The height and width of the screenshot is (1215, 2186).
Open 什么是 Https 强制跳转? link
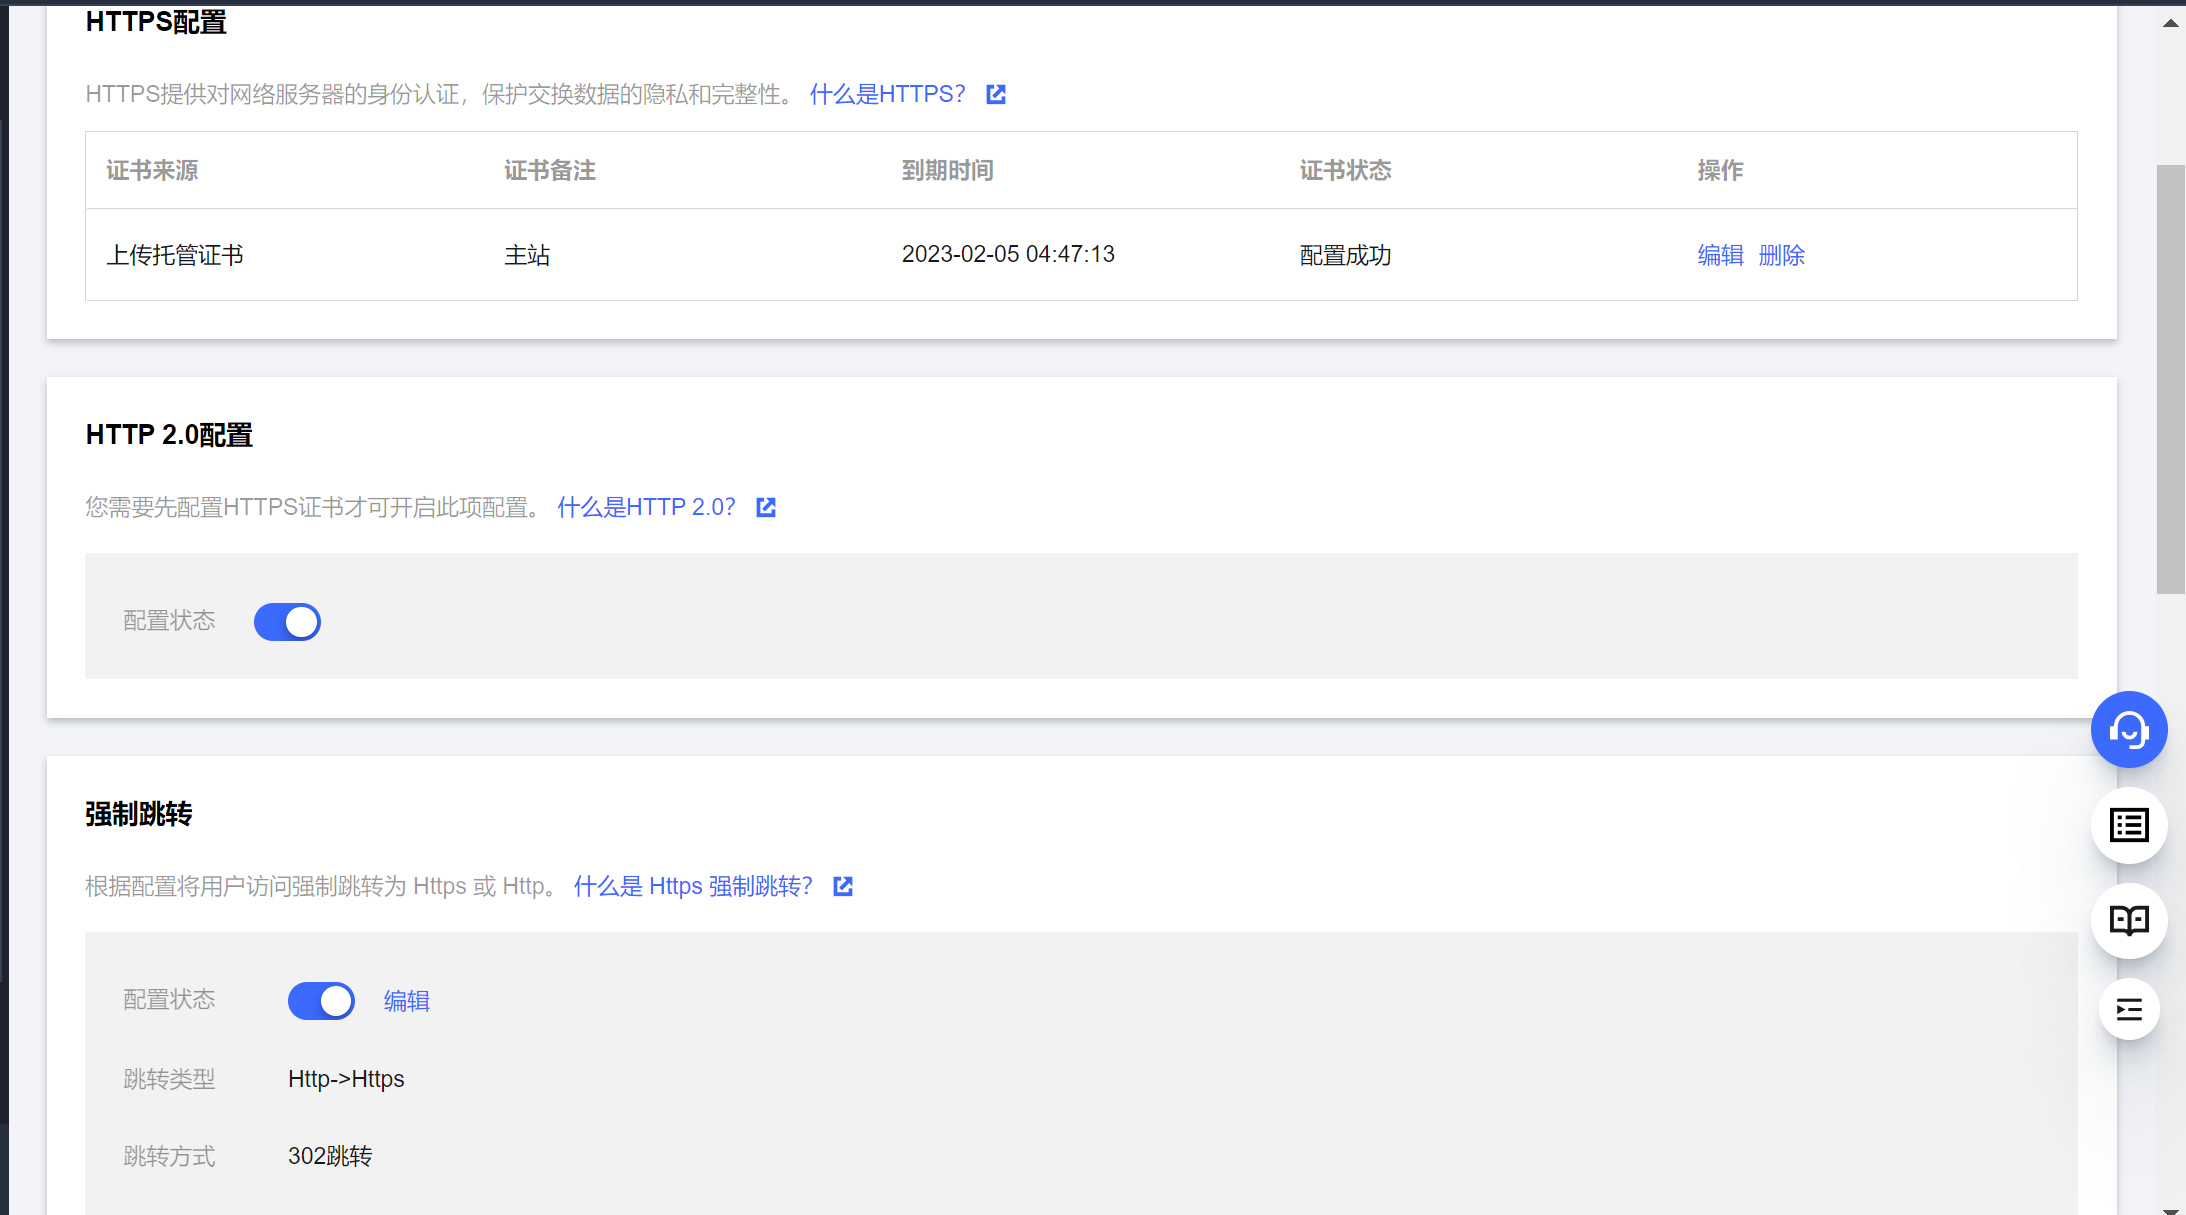pos(693,886)
